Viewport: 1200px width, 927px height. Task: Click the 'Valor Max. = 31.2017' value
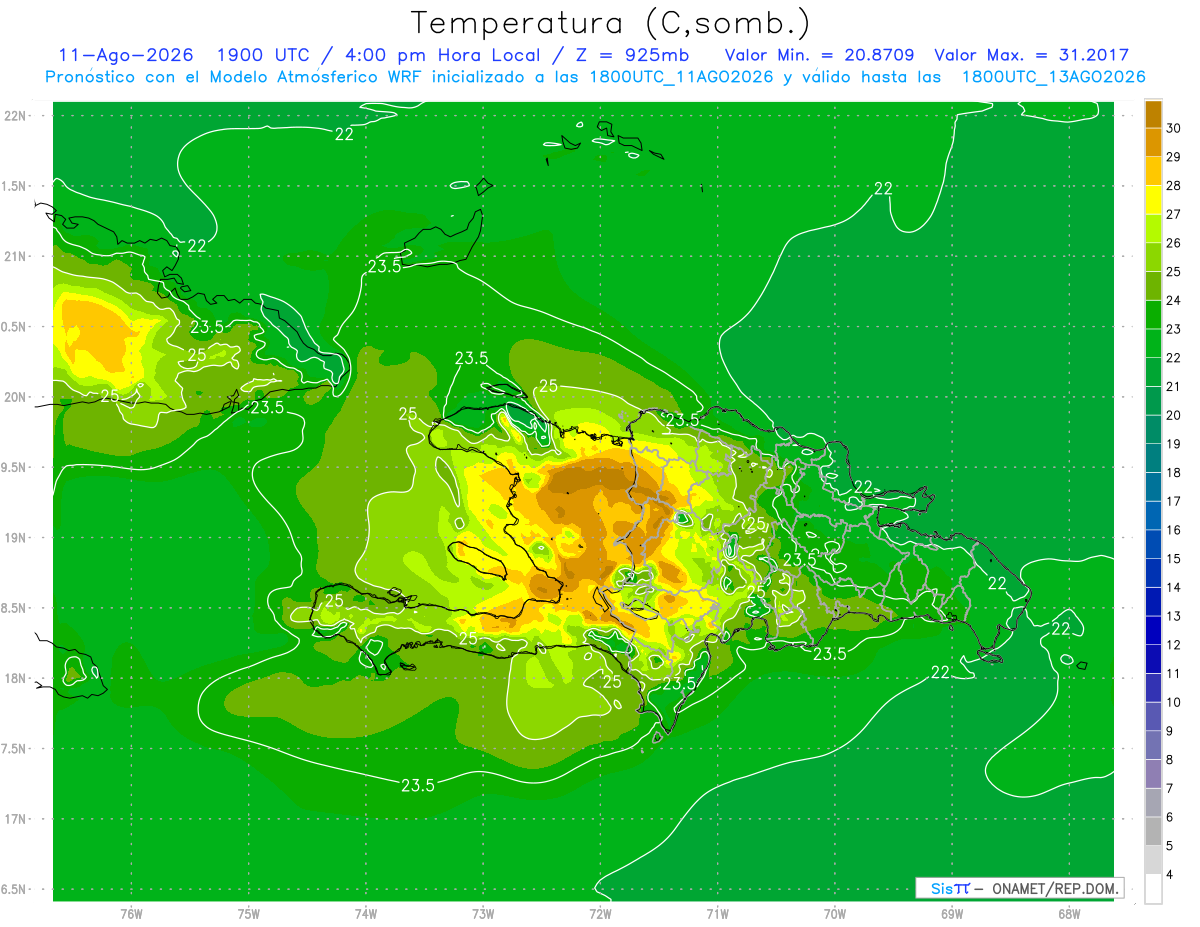(1031, 55)
